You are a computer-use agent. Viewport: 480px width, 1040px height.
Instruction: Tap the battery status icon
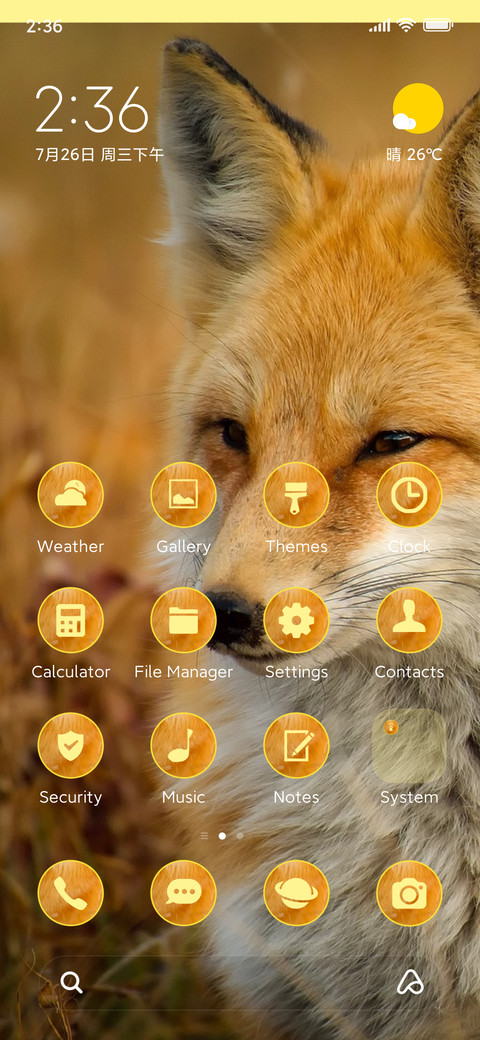click(438, 26)
